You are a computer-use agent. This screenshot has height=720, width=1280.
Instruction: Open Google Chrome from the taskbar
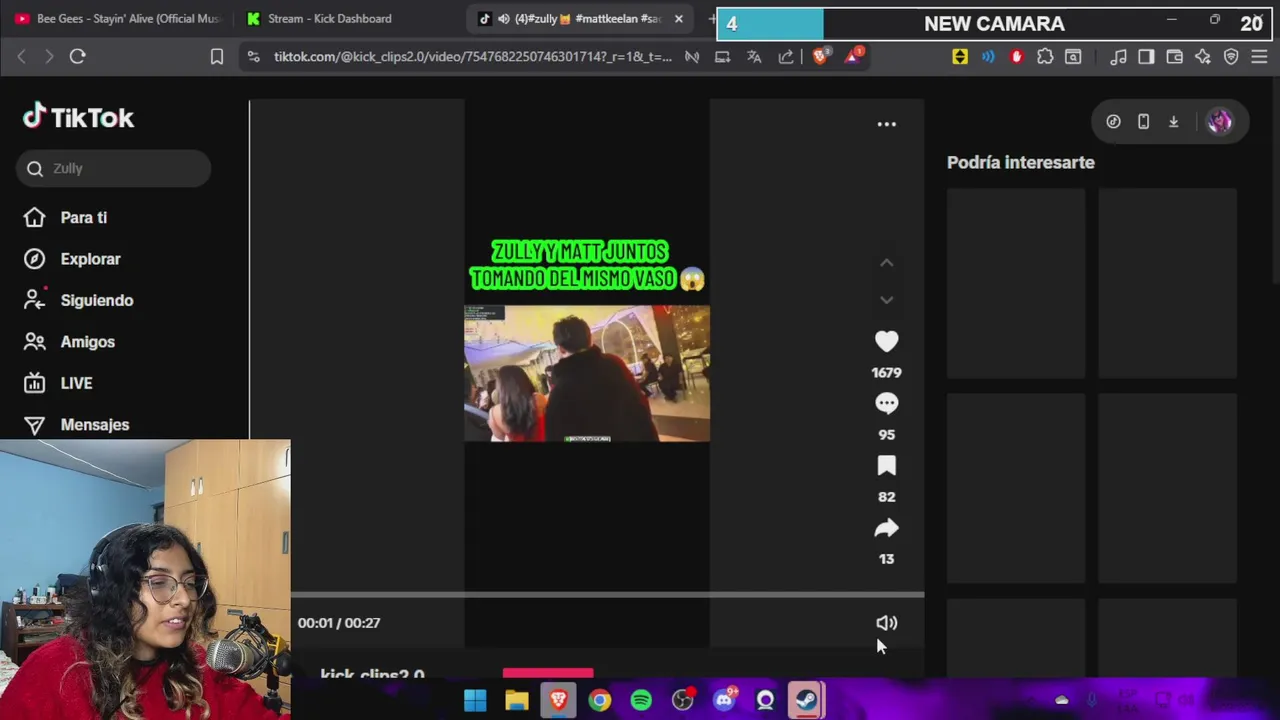pos(599,700)
